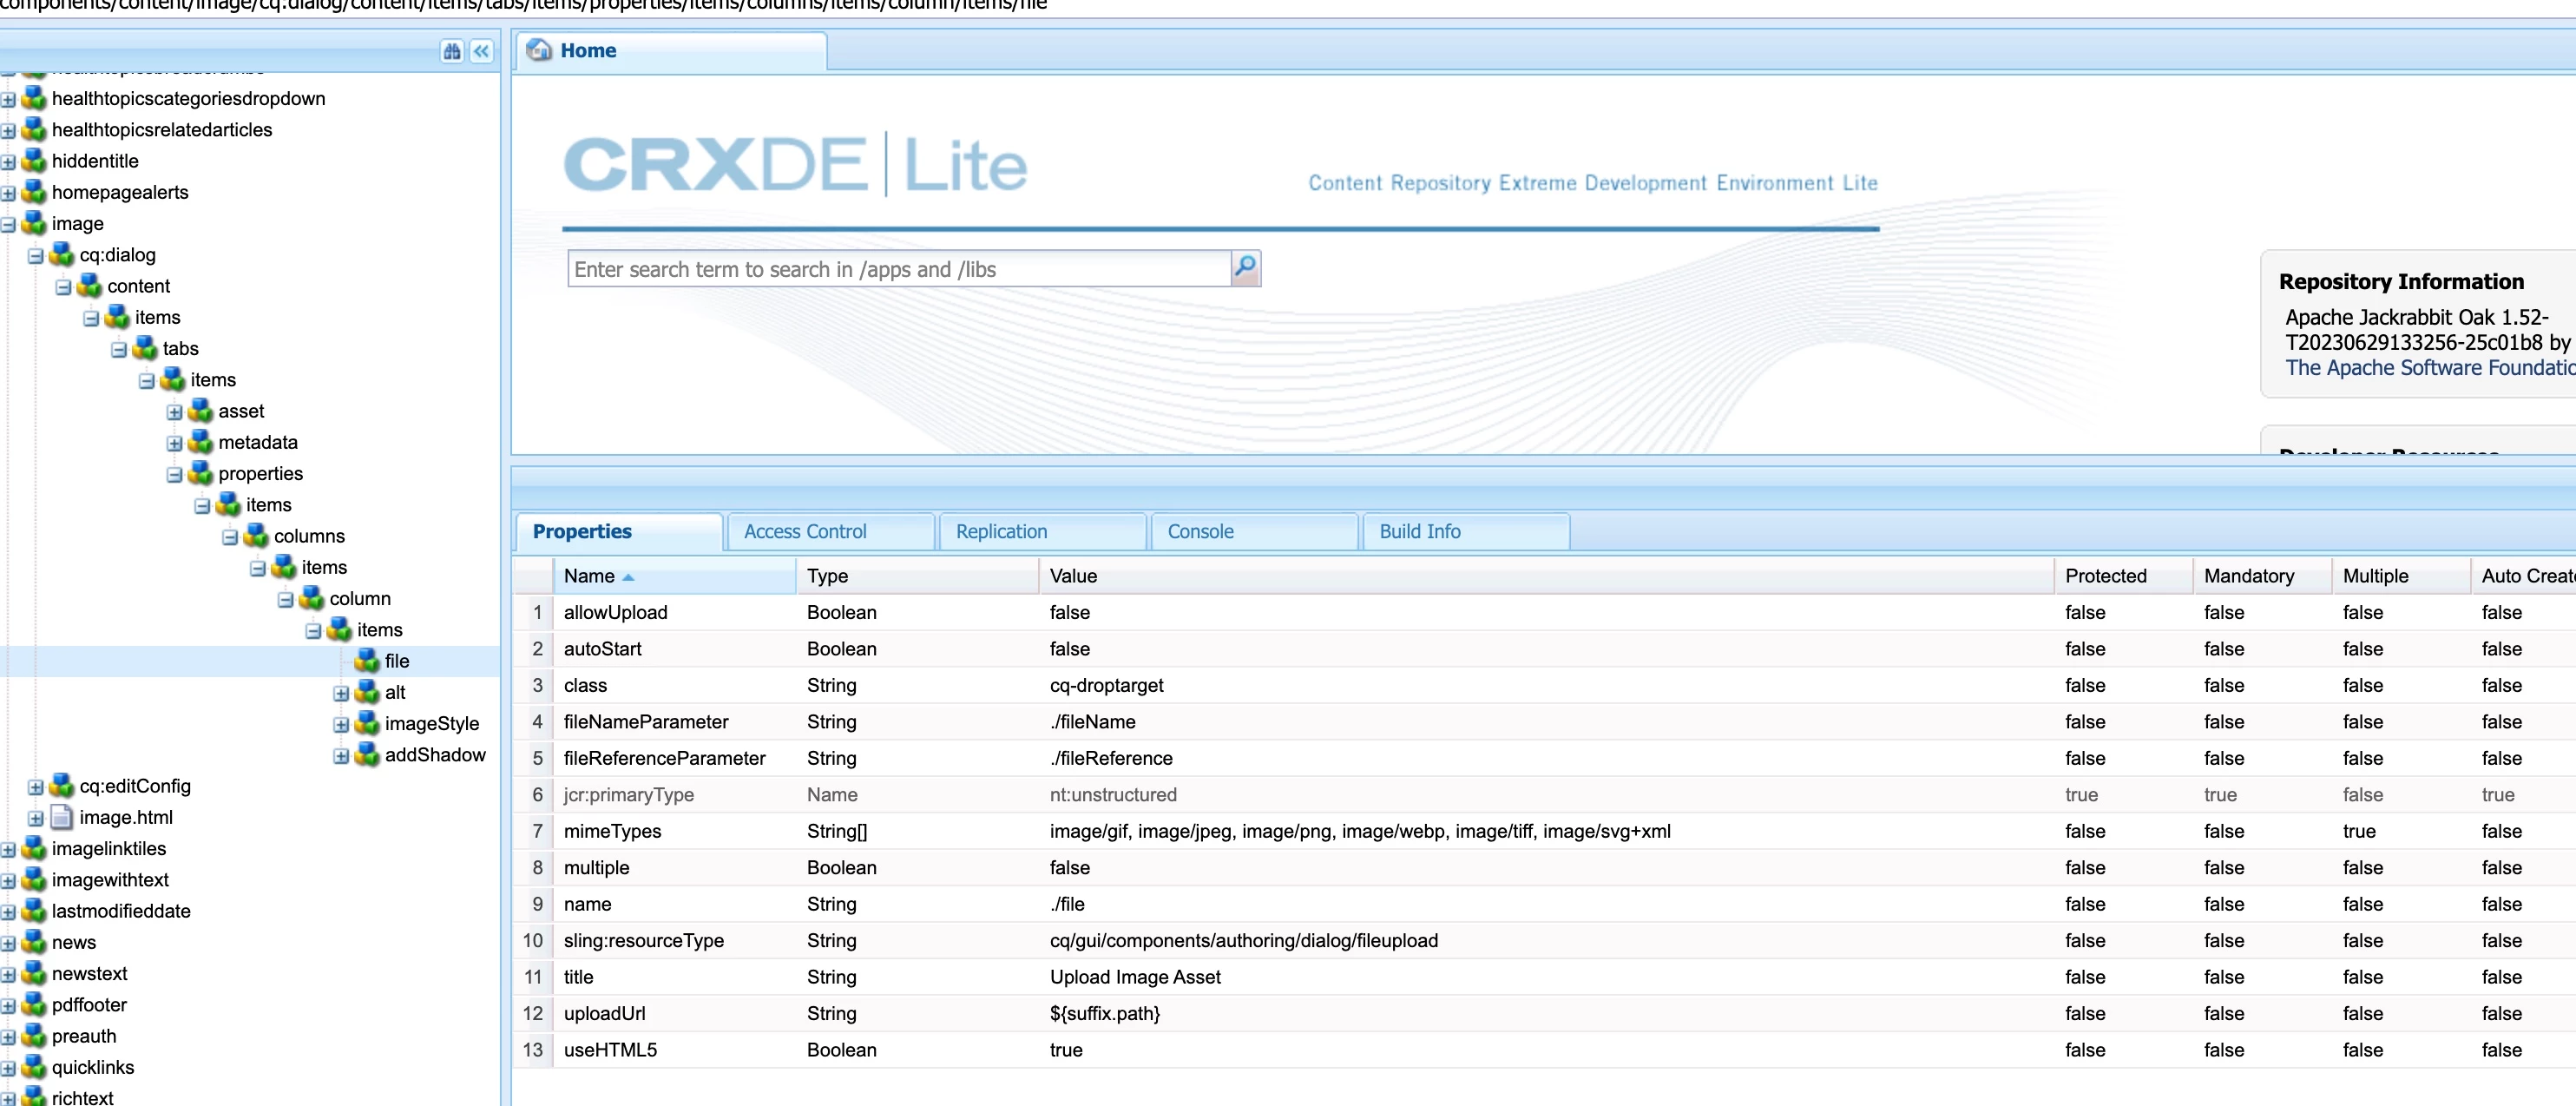Click the imageStyle node icon
The image size is (2576, 1106).
(367, 723)
